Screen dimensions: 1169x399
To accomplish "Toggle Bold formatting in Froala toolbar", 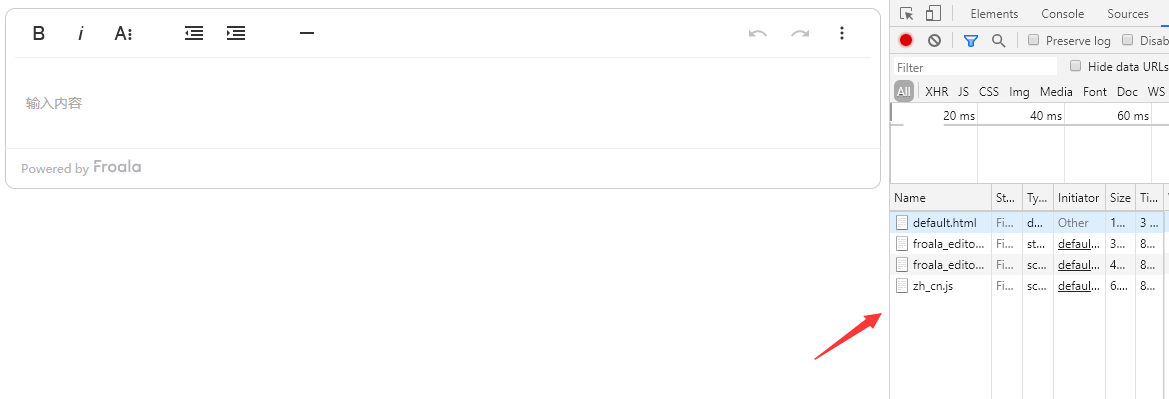I will coord(39,34).
